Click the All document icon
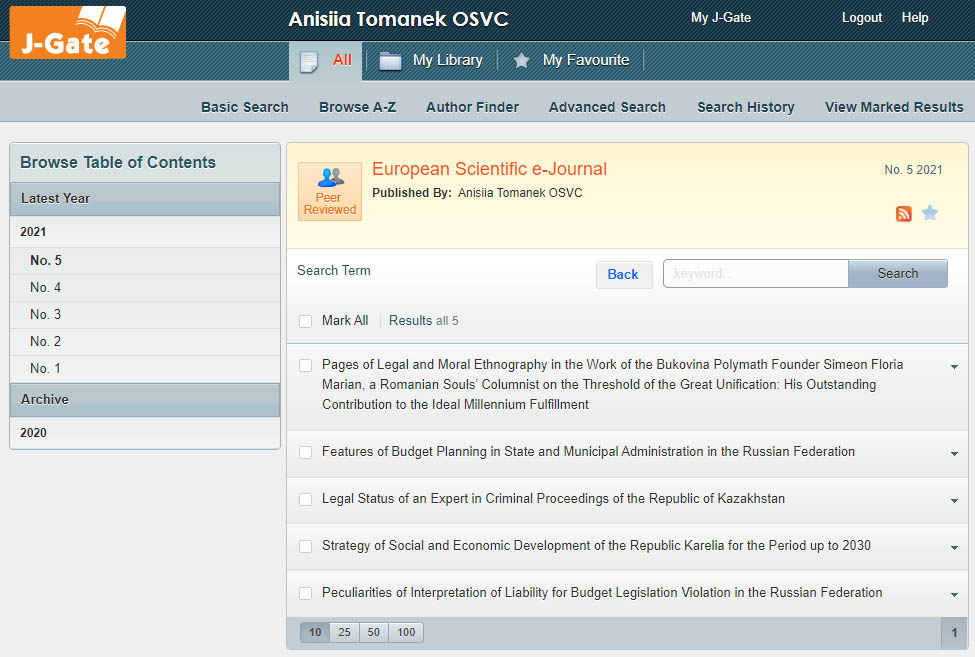The height and width of the screenshot is (657, 975). (x=309, y=61)
